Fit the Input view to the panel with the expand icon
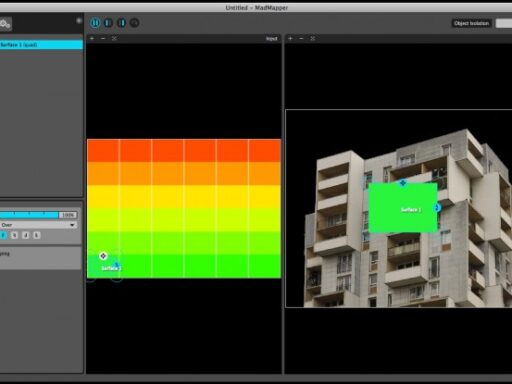The image size is (512, 384). 114,38
